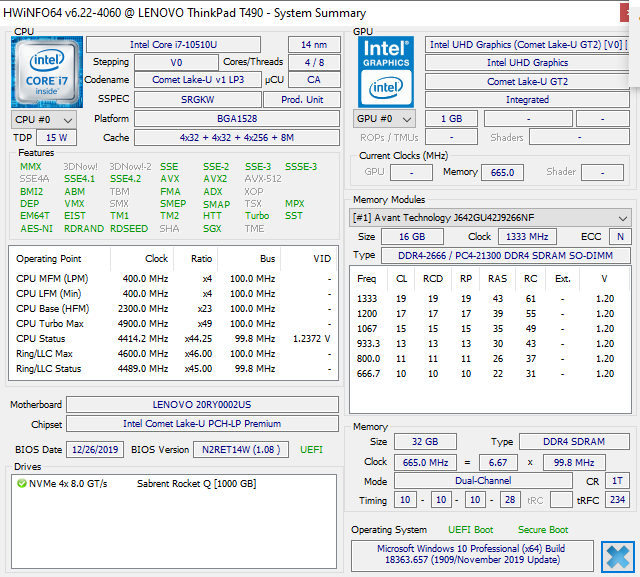The image size is (640, 577).
Task: Click the µCU value CA
Action: (x=314, y=80)
